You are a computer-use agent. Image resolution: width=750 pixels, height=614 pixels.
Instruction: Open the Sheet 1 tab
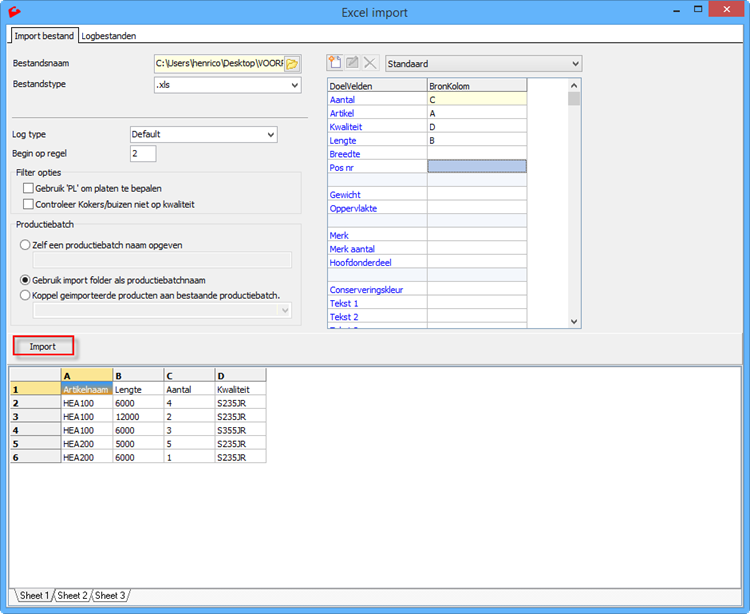[x=34, y=595]
